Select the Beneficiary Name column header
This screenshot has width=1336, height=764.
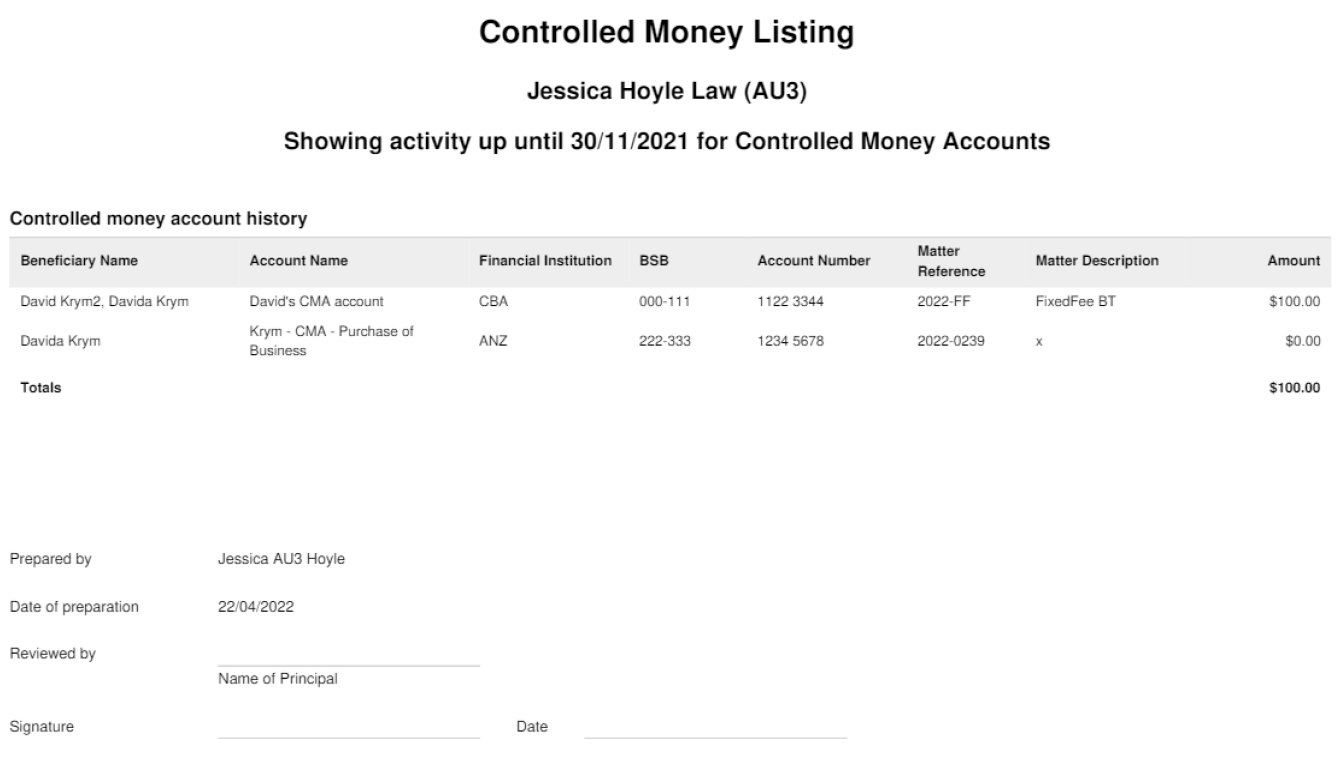tap(79, 261)
